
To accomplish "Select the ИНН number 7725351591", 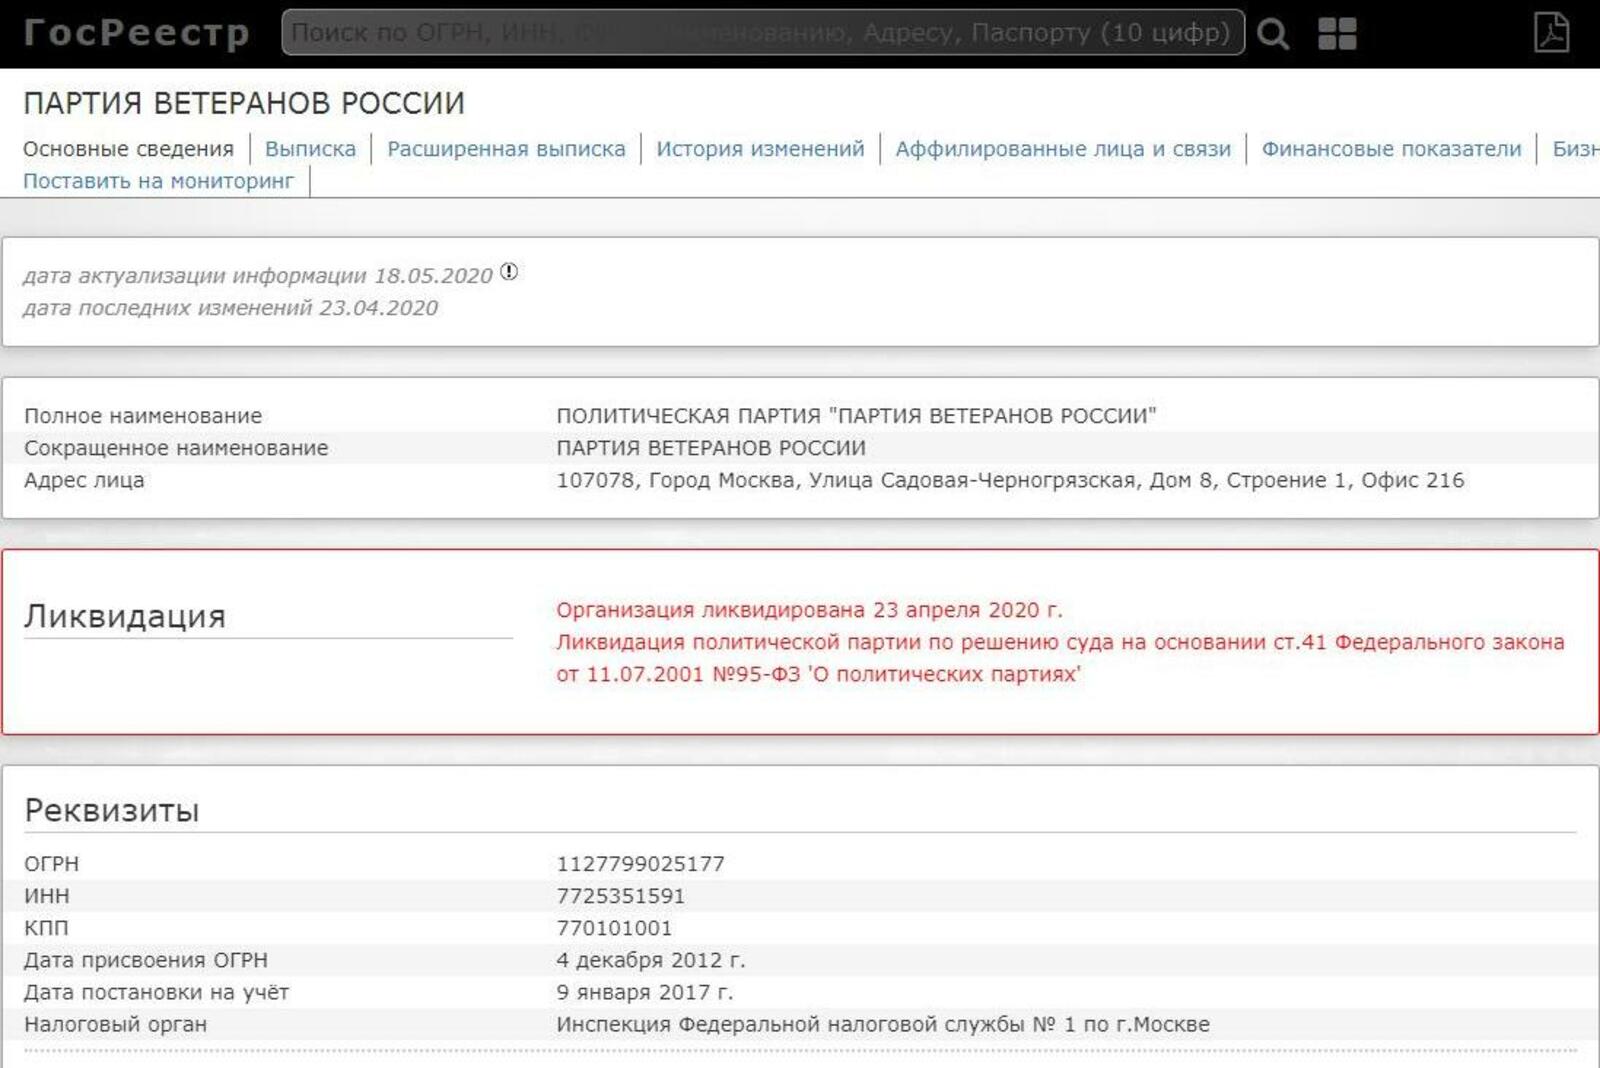I will coord(620,896).
